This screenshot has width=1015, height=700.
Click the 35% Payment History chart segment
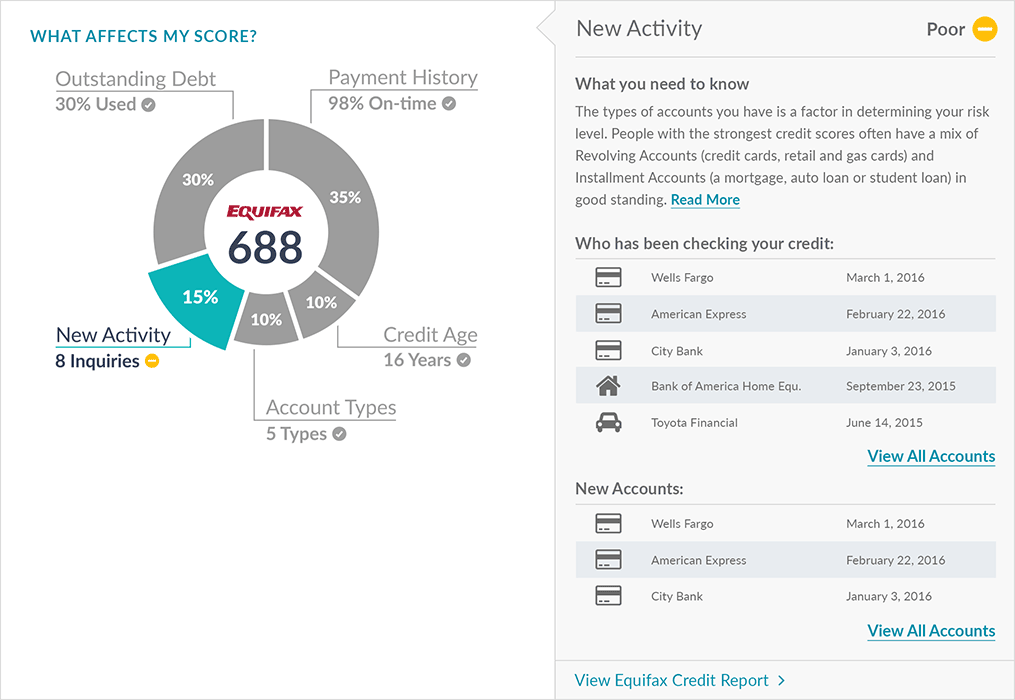[x=345, y=198]
